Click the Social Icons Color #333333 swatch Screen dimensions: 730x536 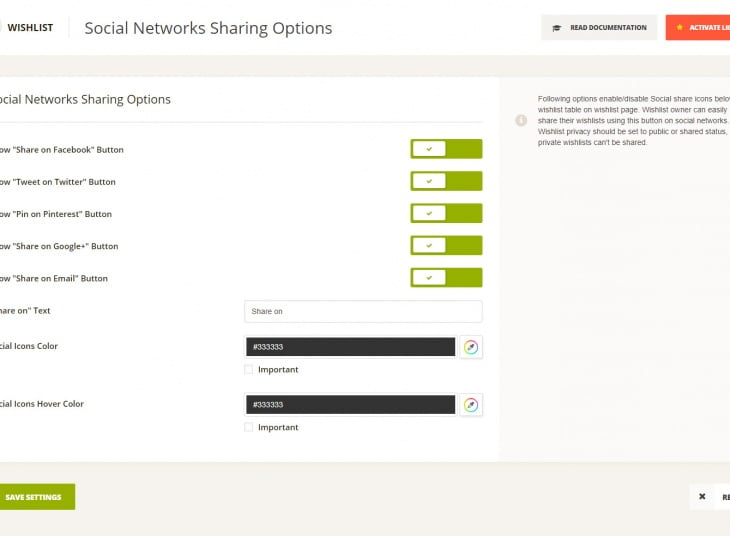pyautogui.click(x=350, y=347)
